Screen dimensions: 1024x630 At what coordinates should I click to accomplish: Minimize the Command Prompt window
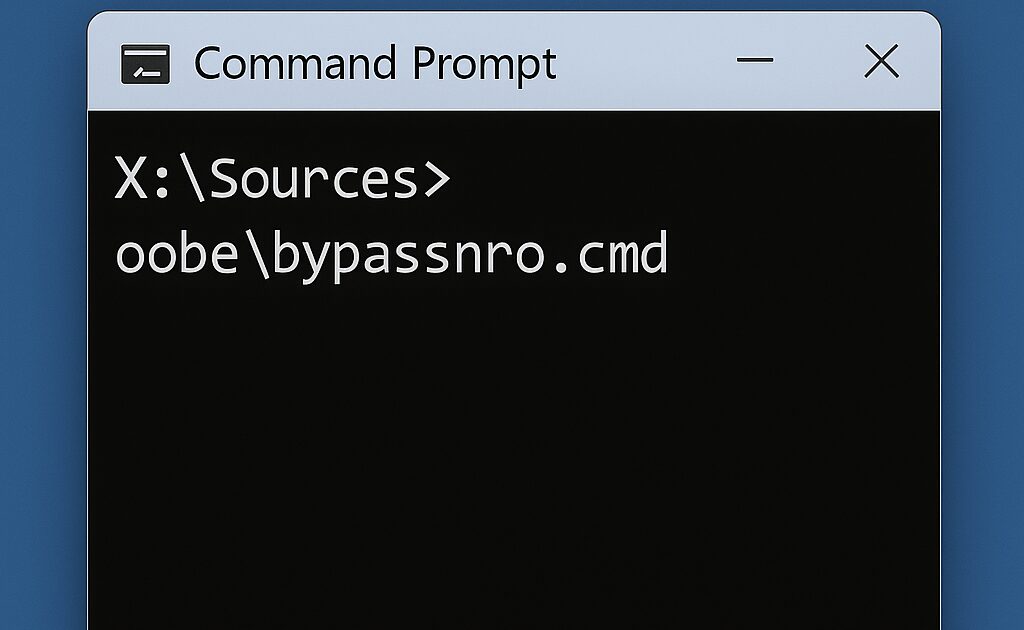(x=755, y=60)
